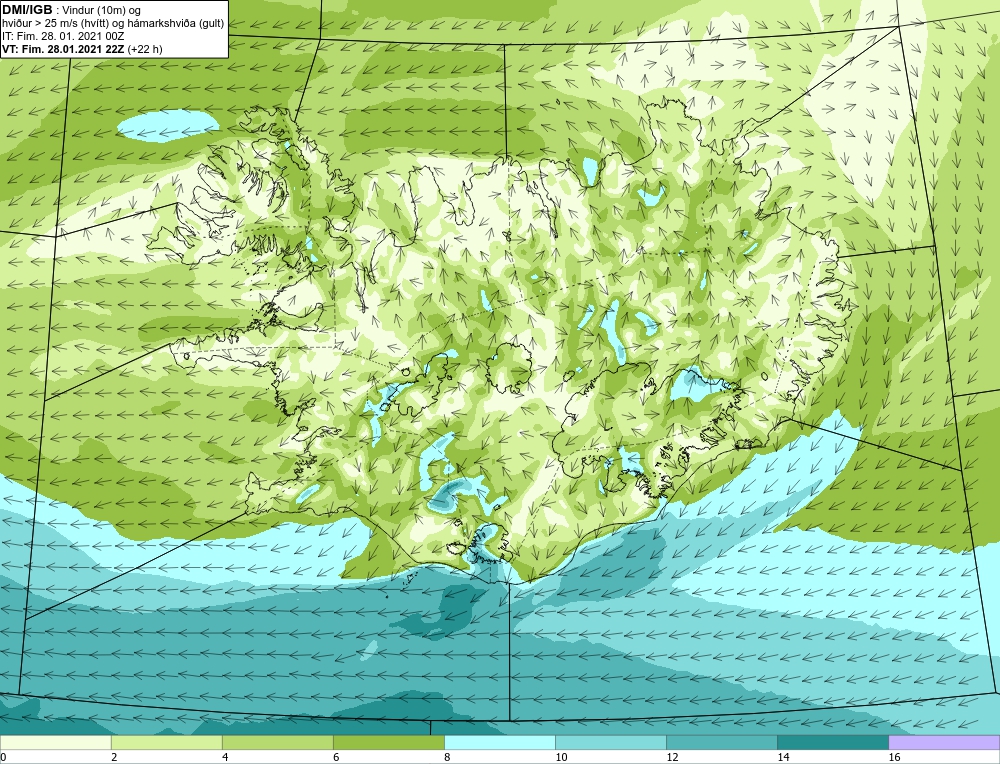1000x764 pixels.
Task: Click the legend value '2'
Action: [x=114, y=757]
